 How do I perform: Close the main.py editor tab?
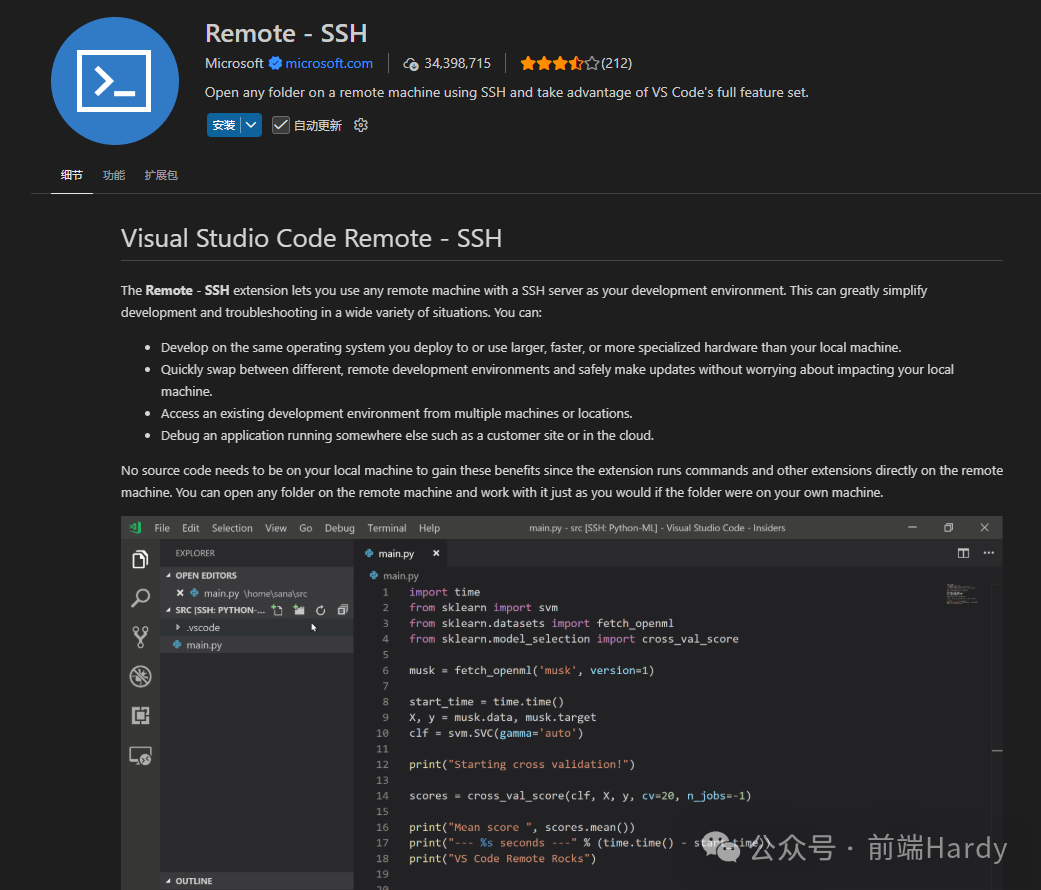point(436,553)
